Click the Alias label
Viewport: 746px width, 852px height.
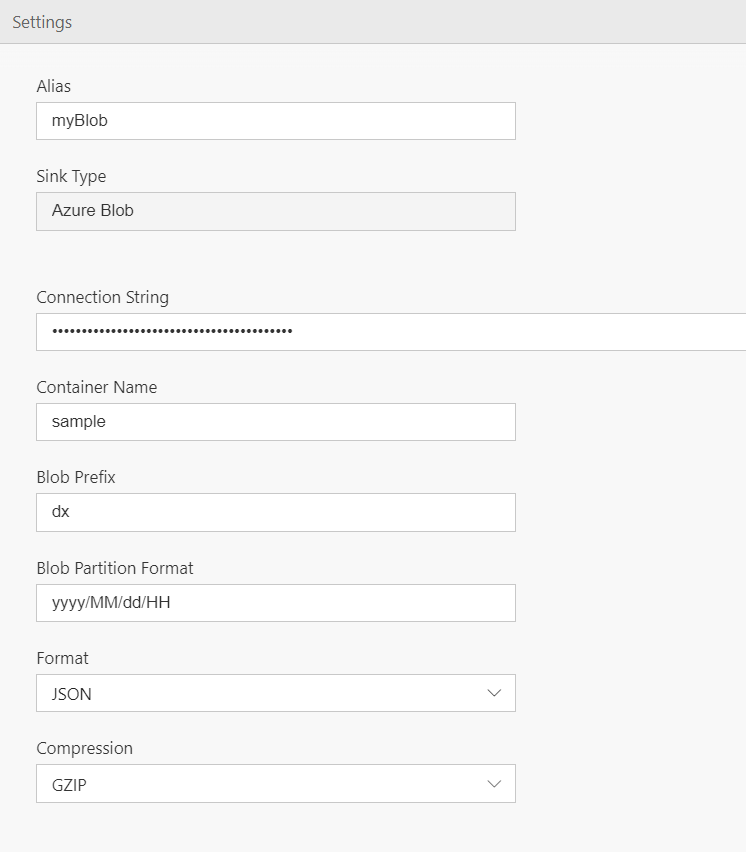click(53, 86)
